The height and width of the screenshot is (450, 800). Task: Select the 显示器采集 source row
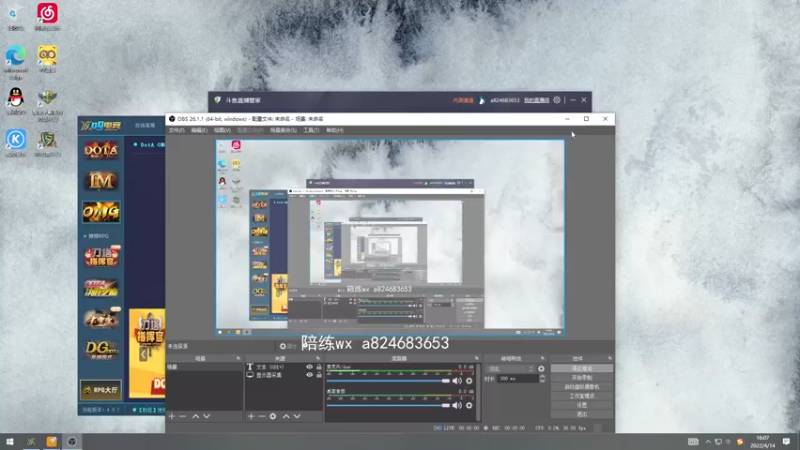(284, 375)
